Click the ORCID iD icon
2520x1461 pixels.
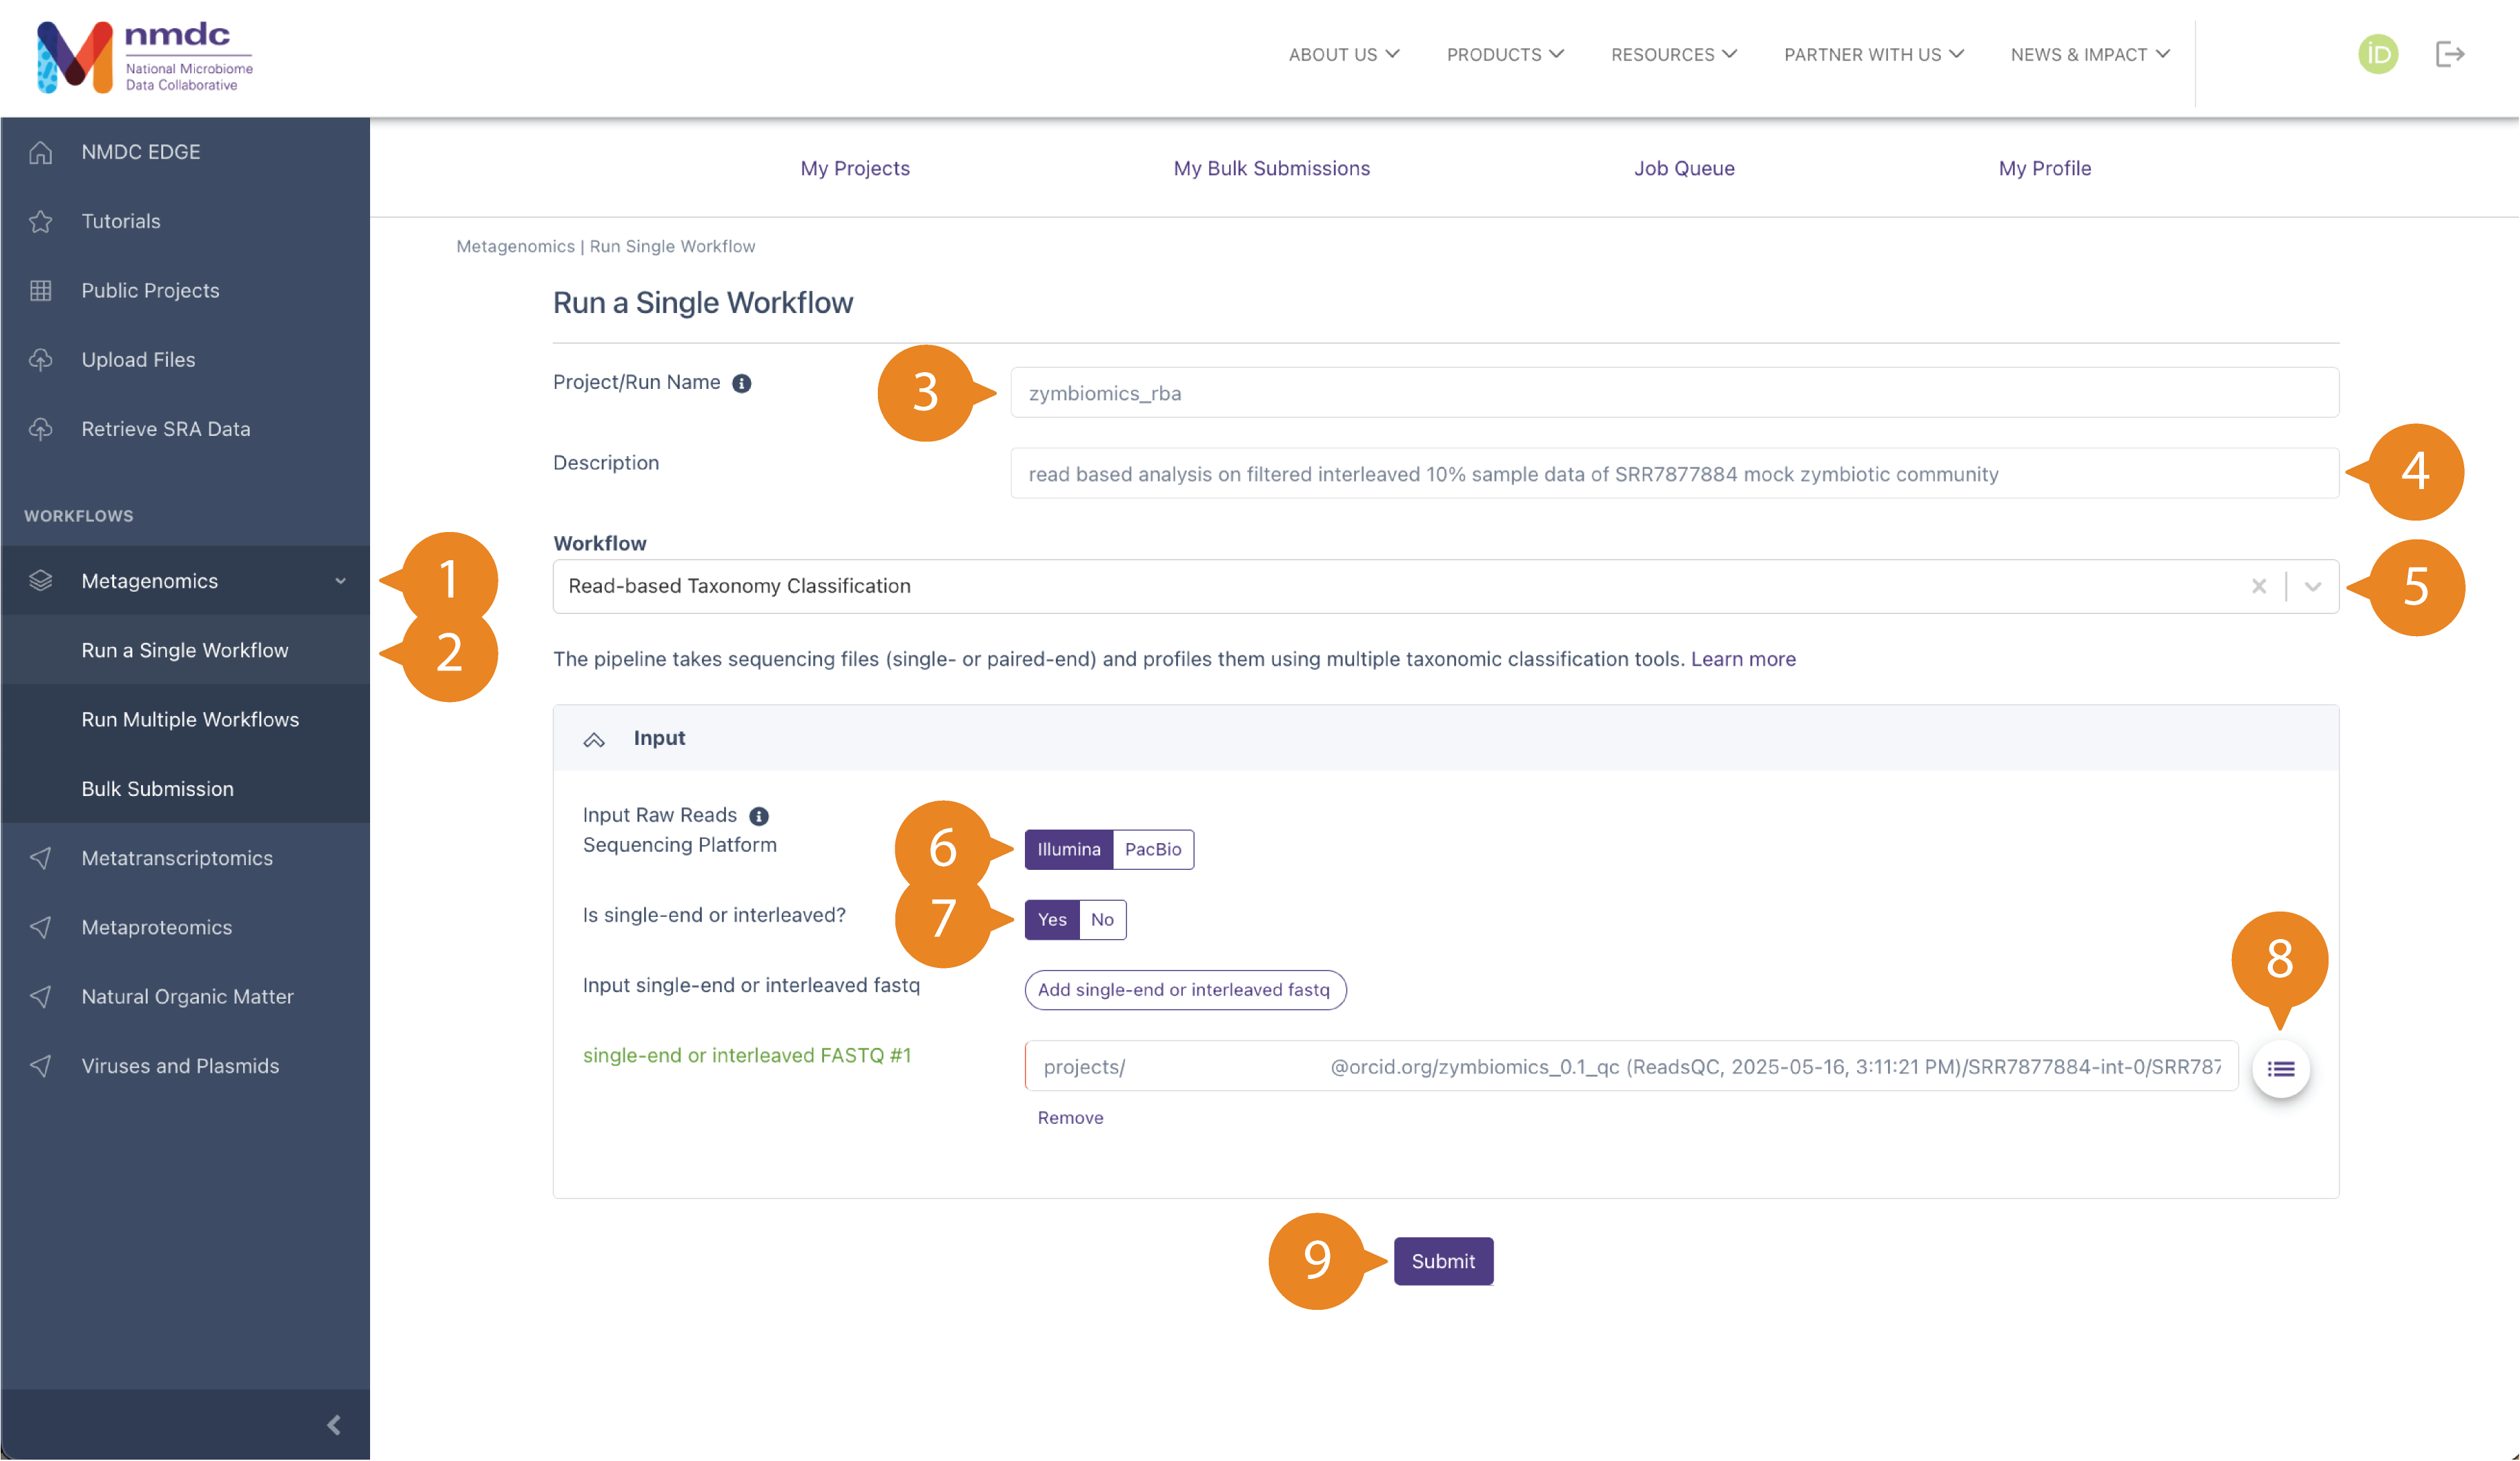[2378, 54]
